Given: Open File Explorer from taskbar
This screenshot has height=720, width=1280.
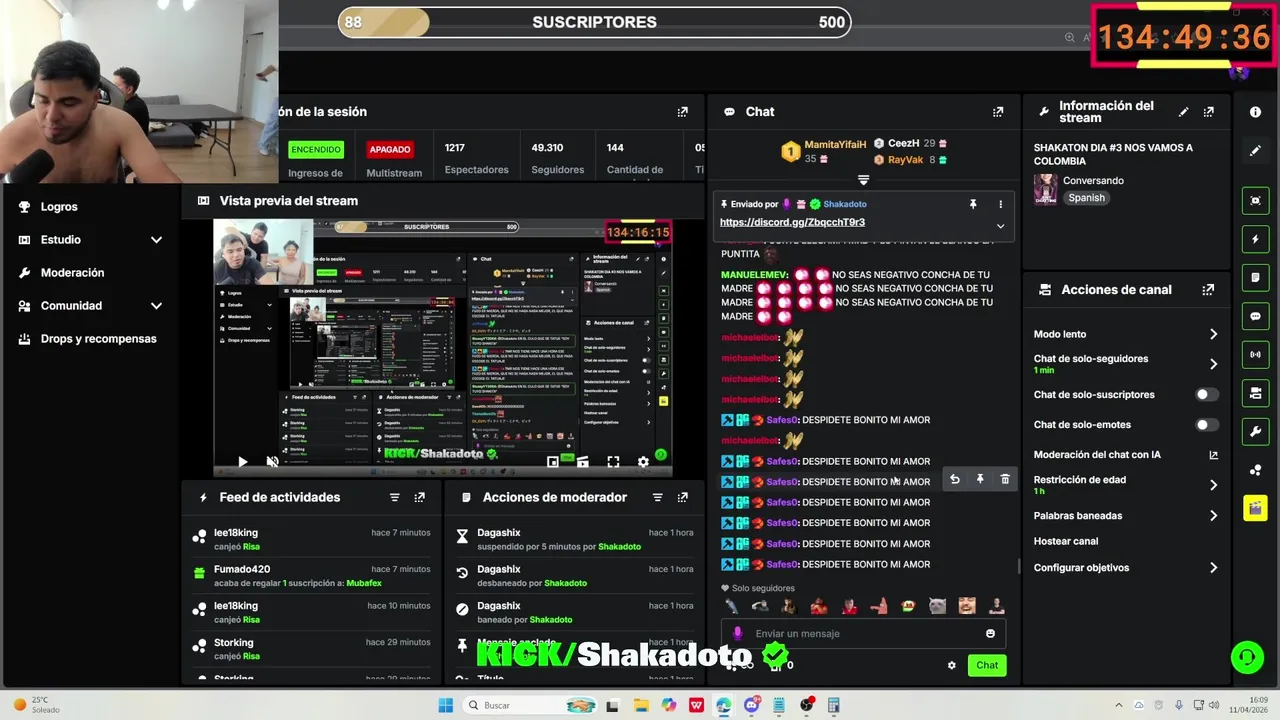Looking at the screenshot, I should pos(641,705).
